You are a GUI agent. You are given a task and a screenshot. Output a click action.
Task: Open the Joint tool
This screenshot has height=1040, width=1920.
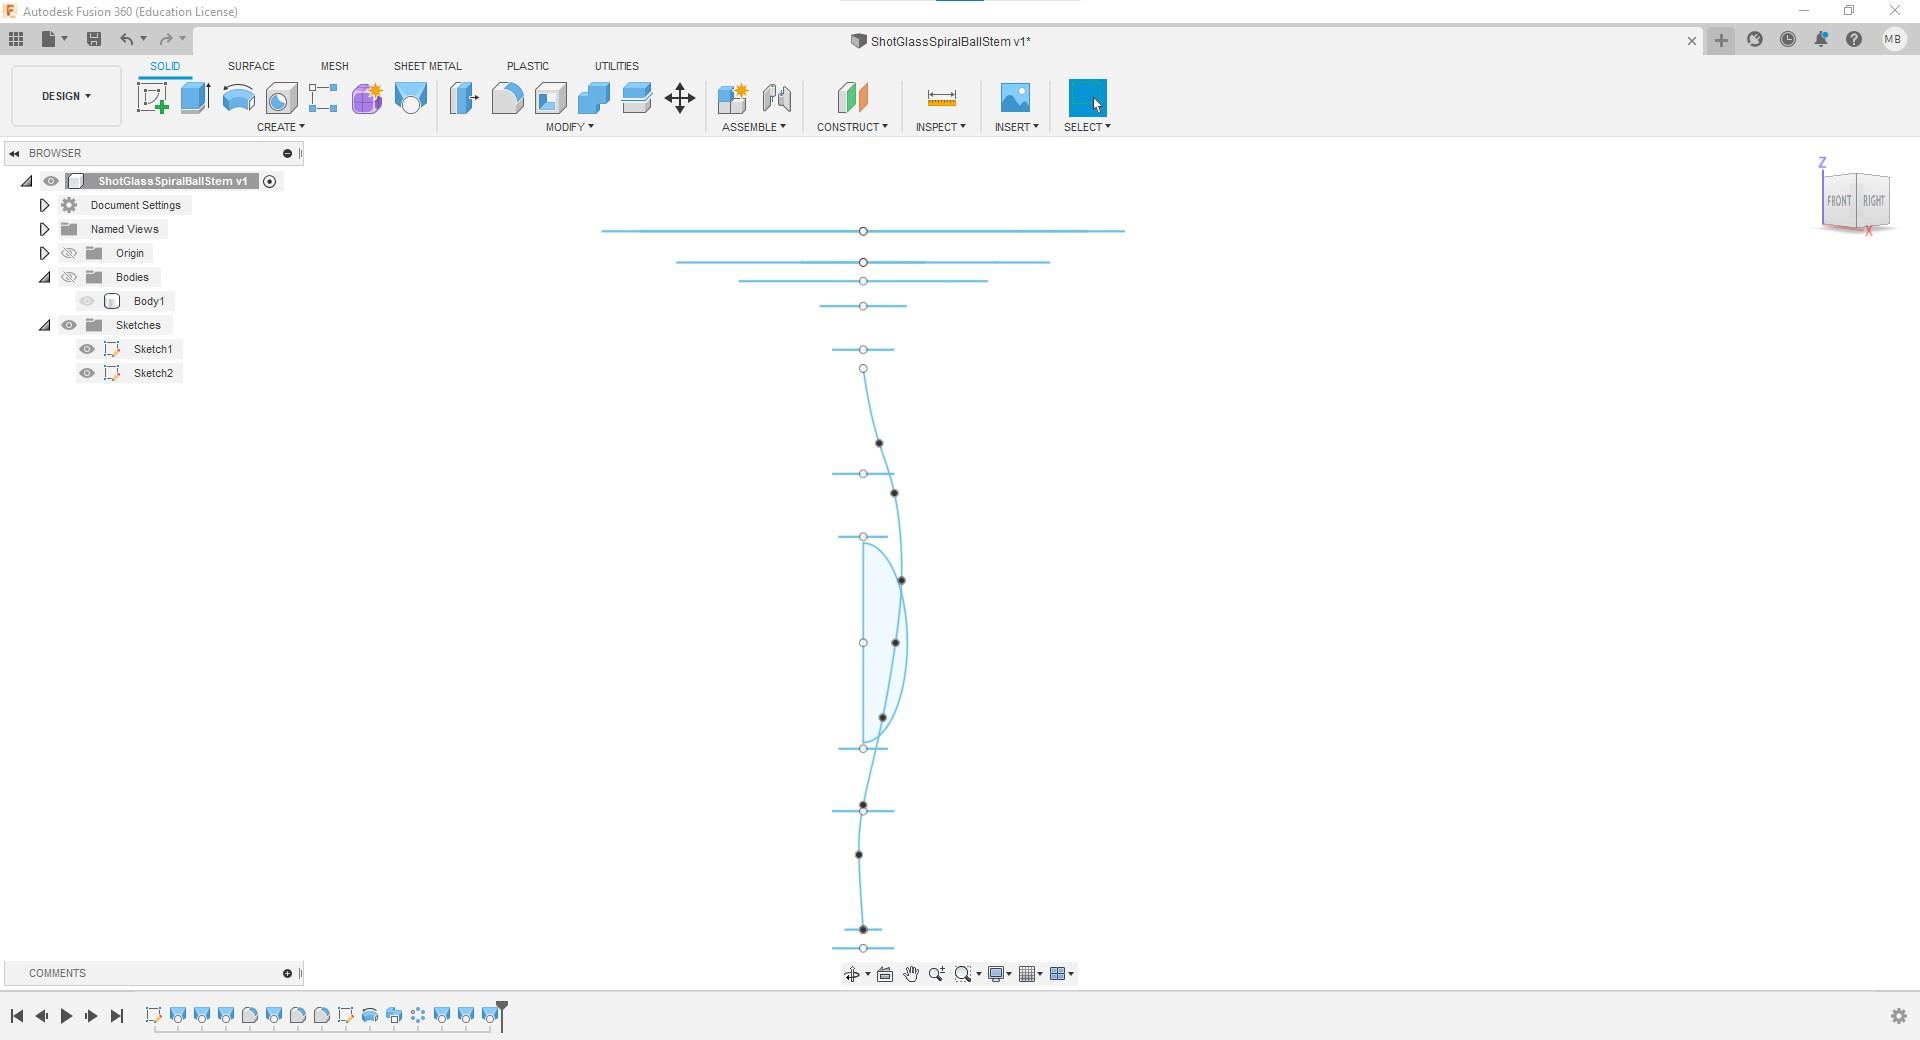coord(777,98)
